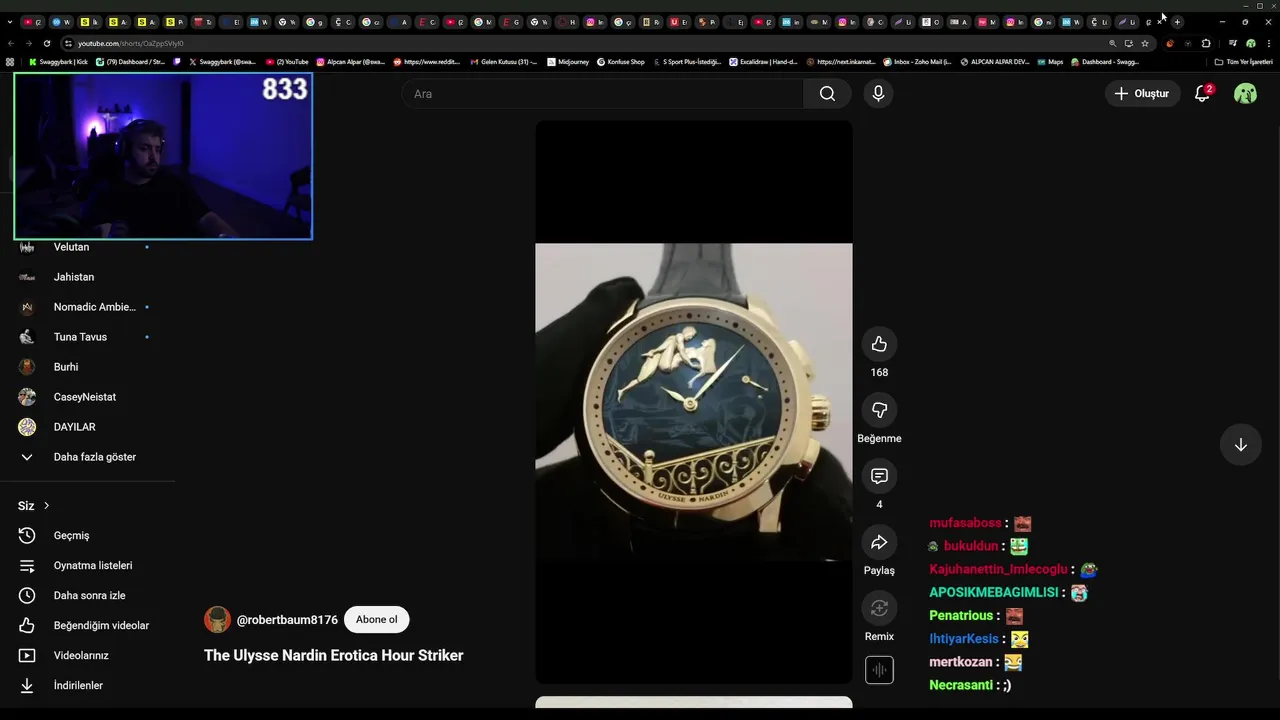This screenshot has width=1280, height=720.
Task: Click the Oluştur create button
Action: tap(1142, 93)
